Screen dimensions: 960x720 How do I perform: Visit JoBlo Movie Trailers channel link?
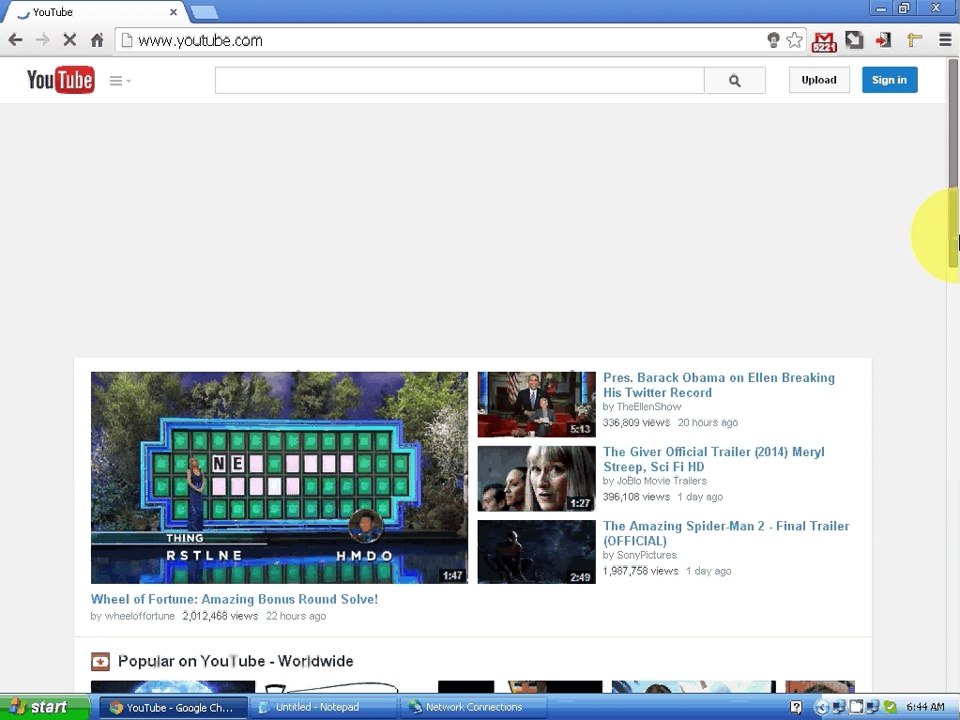tap(661, 481)
